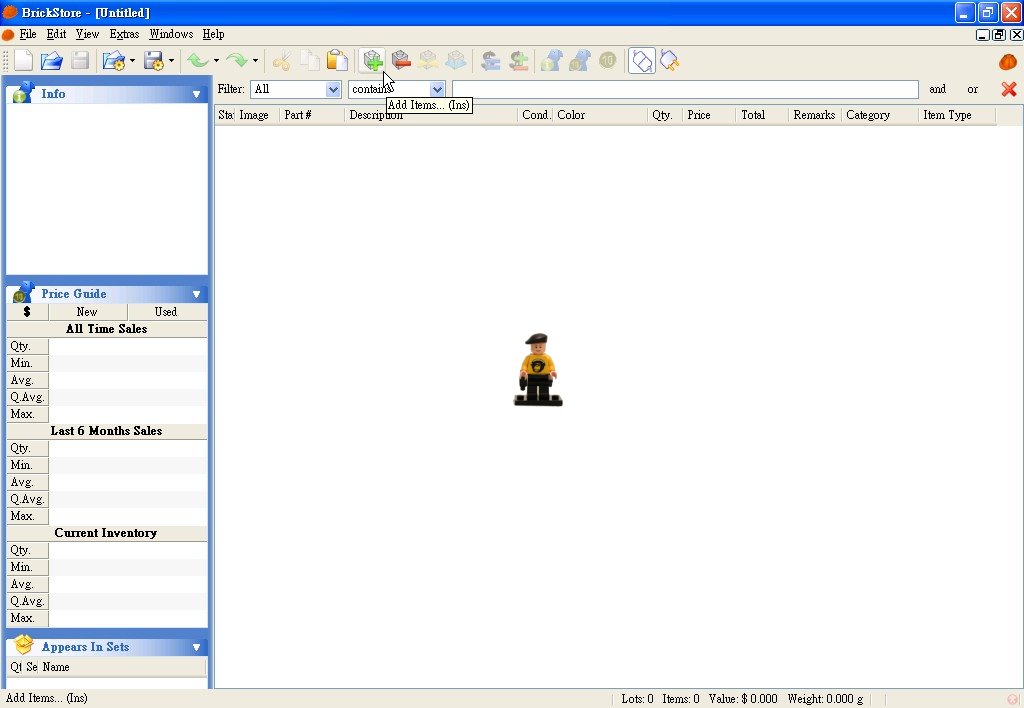Click the Item Type column header

pos(957,115)
